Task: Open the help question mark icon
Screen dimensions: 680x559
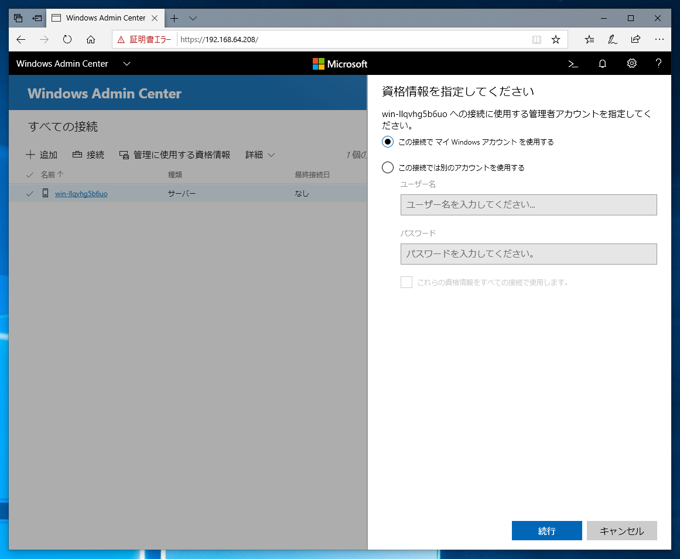Action: (x=658, y=64)
